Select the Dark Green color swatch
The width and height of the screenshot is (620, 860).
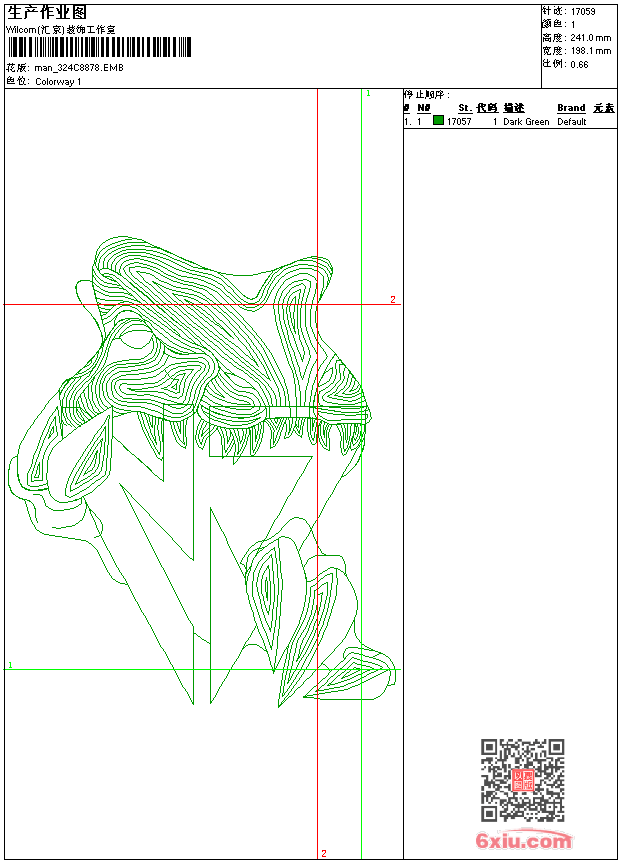click(x=438, y=121)
